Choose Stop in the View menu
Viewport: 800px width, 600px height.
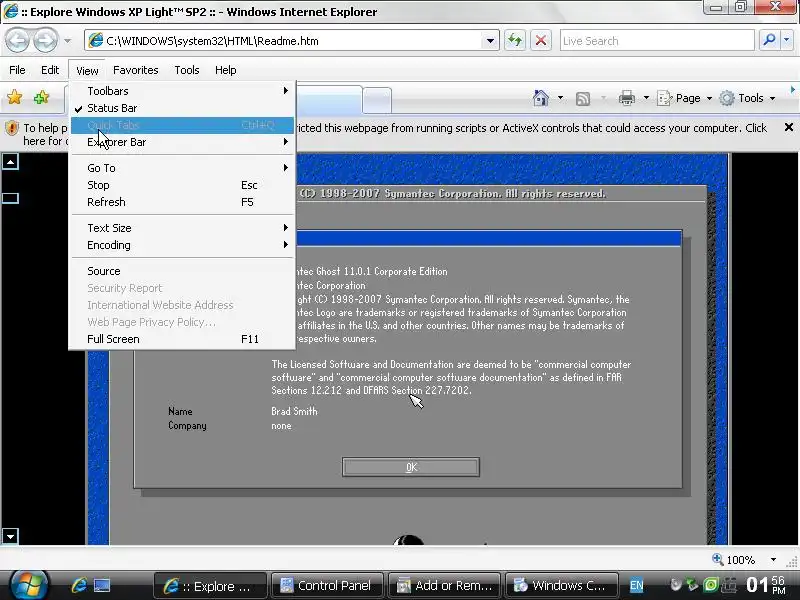point(182,185)
